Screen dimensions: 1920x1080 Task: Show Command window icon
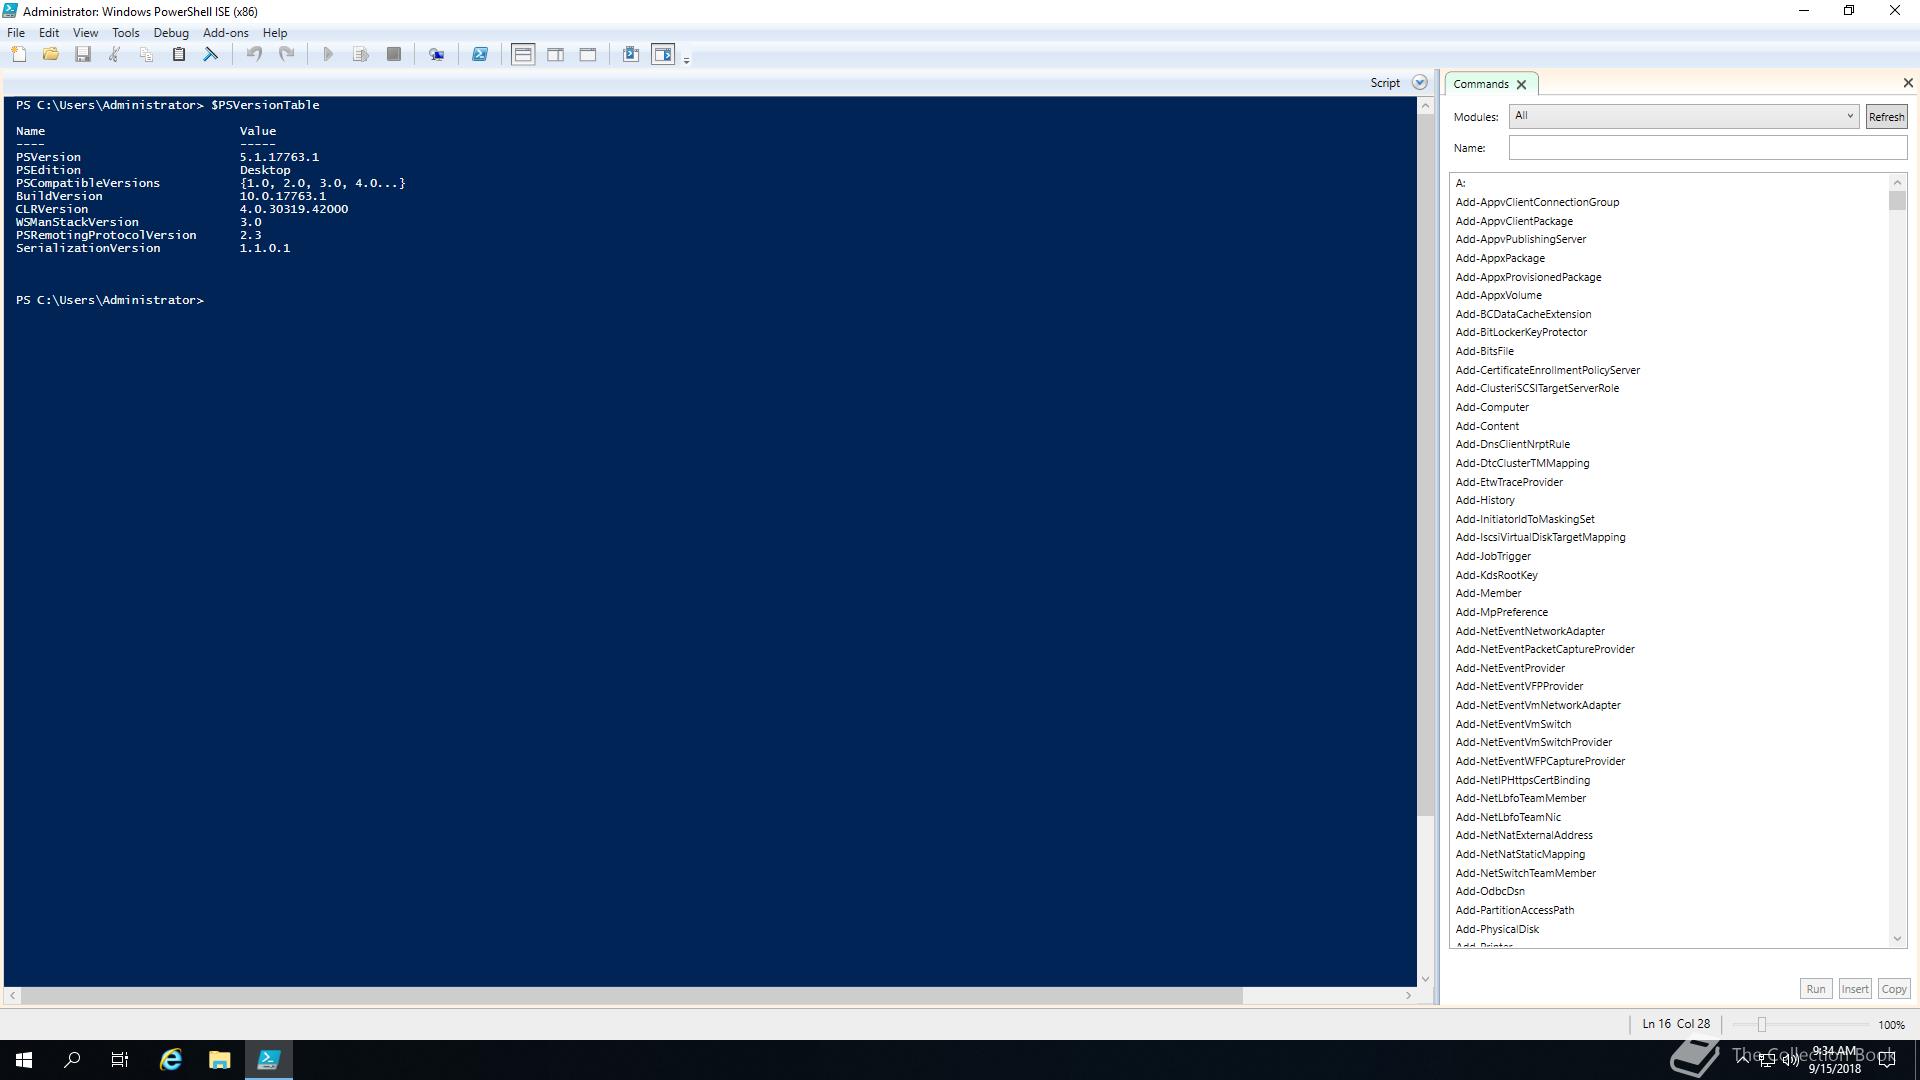(631, 55)
